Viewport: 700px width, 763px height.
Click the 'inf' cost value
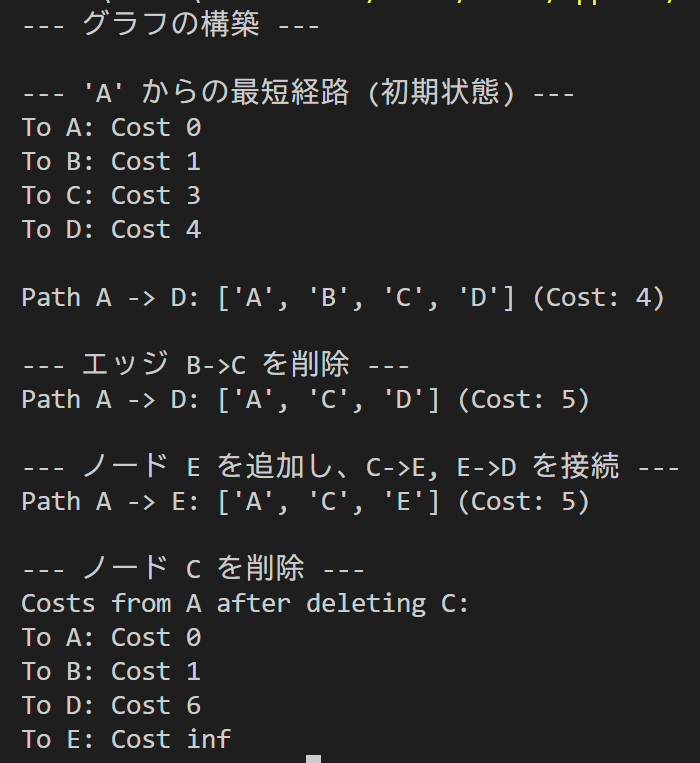click(x=208, y=740)
